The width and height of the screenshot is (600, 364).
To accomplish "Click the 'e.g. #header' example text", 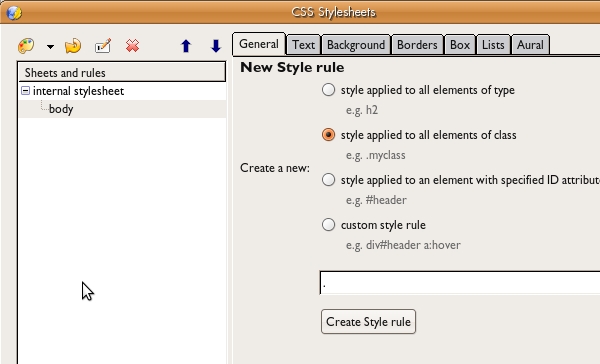I will pos(376,200).
